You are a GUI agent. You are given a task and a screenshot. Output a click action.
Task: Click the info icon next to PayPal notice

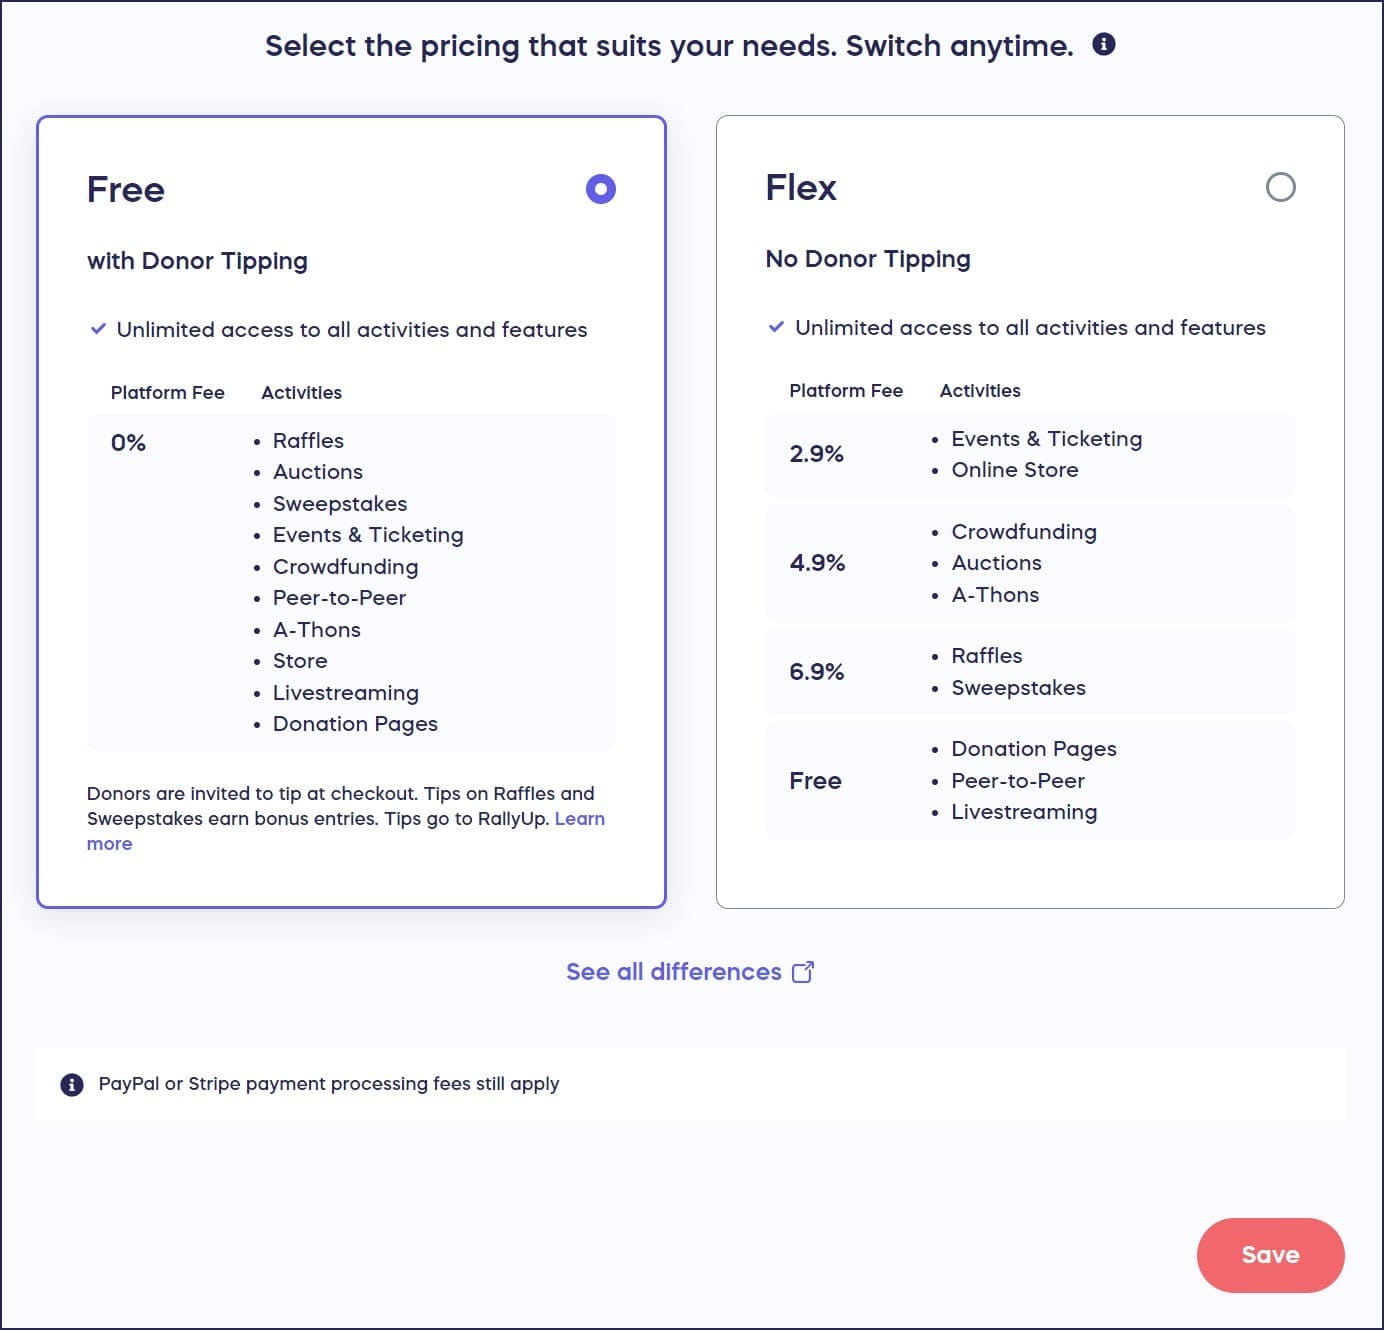(72, 1085)
